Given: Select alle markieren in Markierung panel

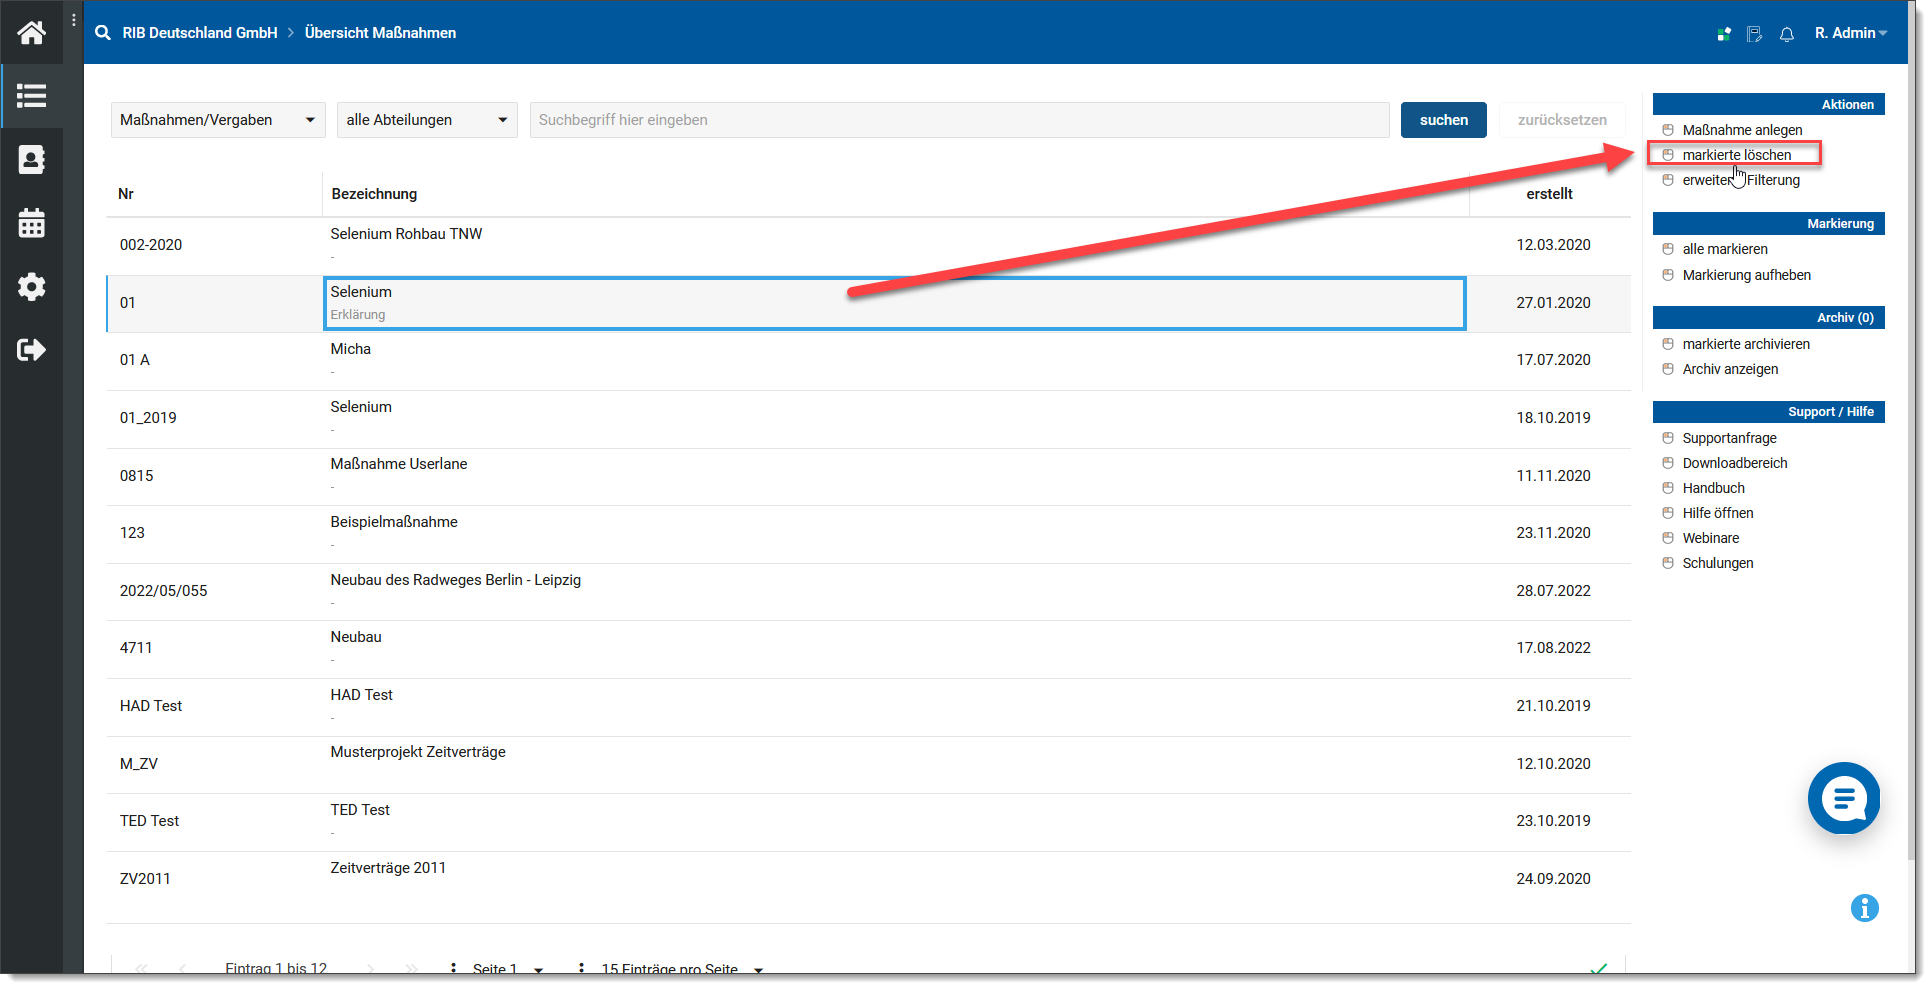Looking at the screenshot, I should click(1724, 249).
